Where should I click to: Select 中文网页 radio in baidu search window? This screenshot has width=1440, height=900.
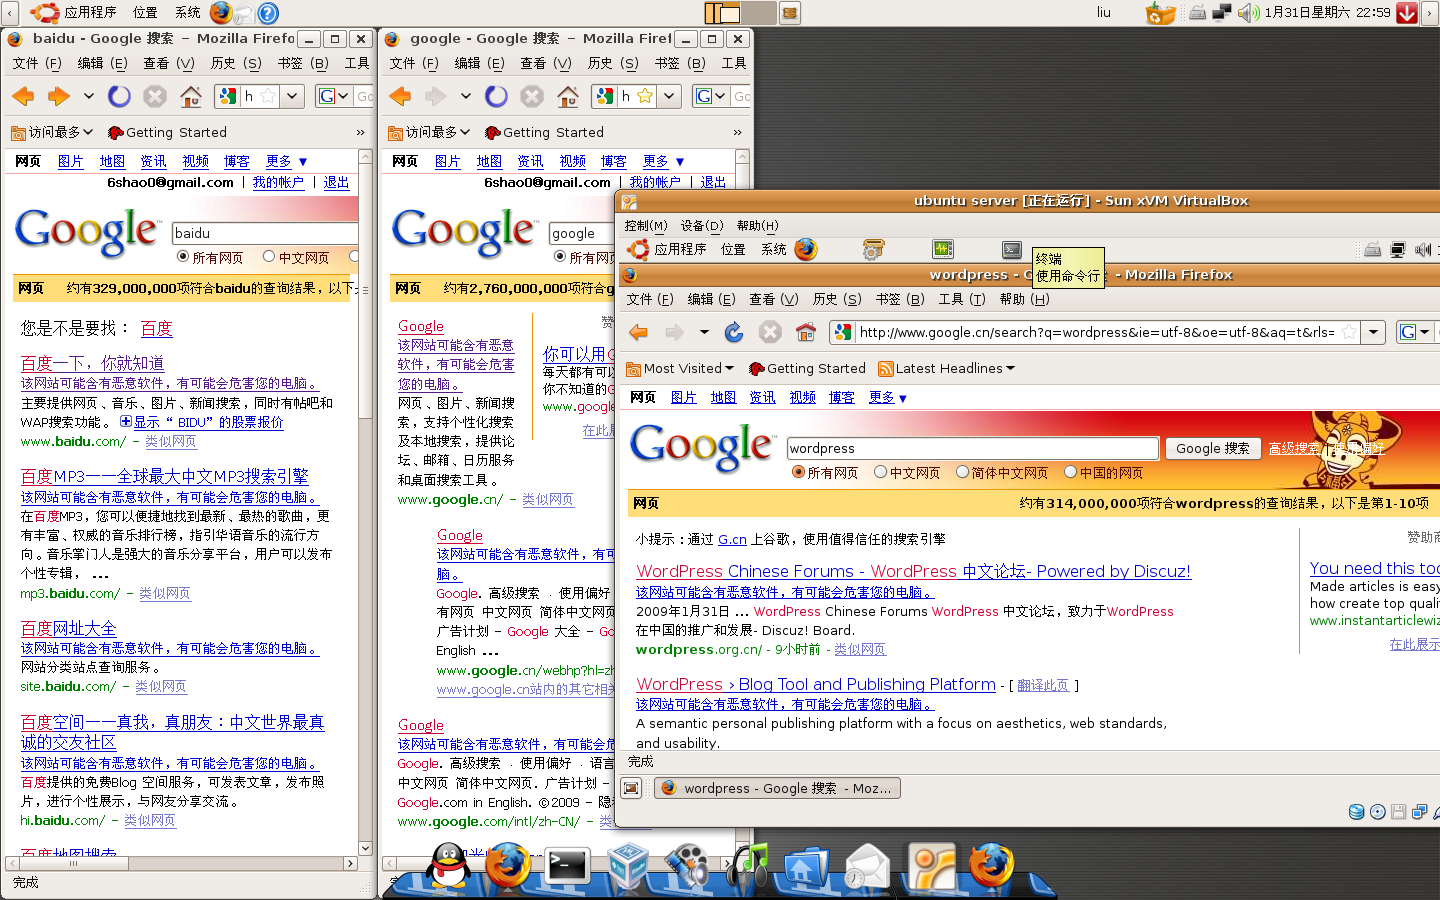point(269,256)
